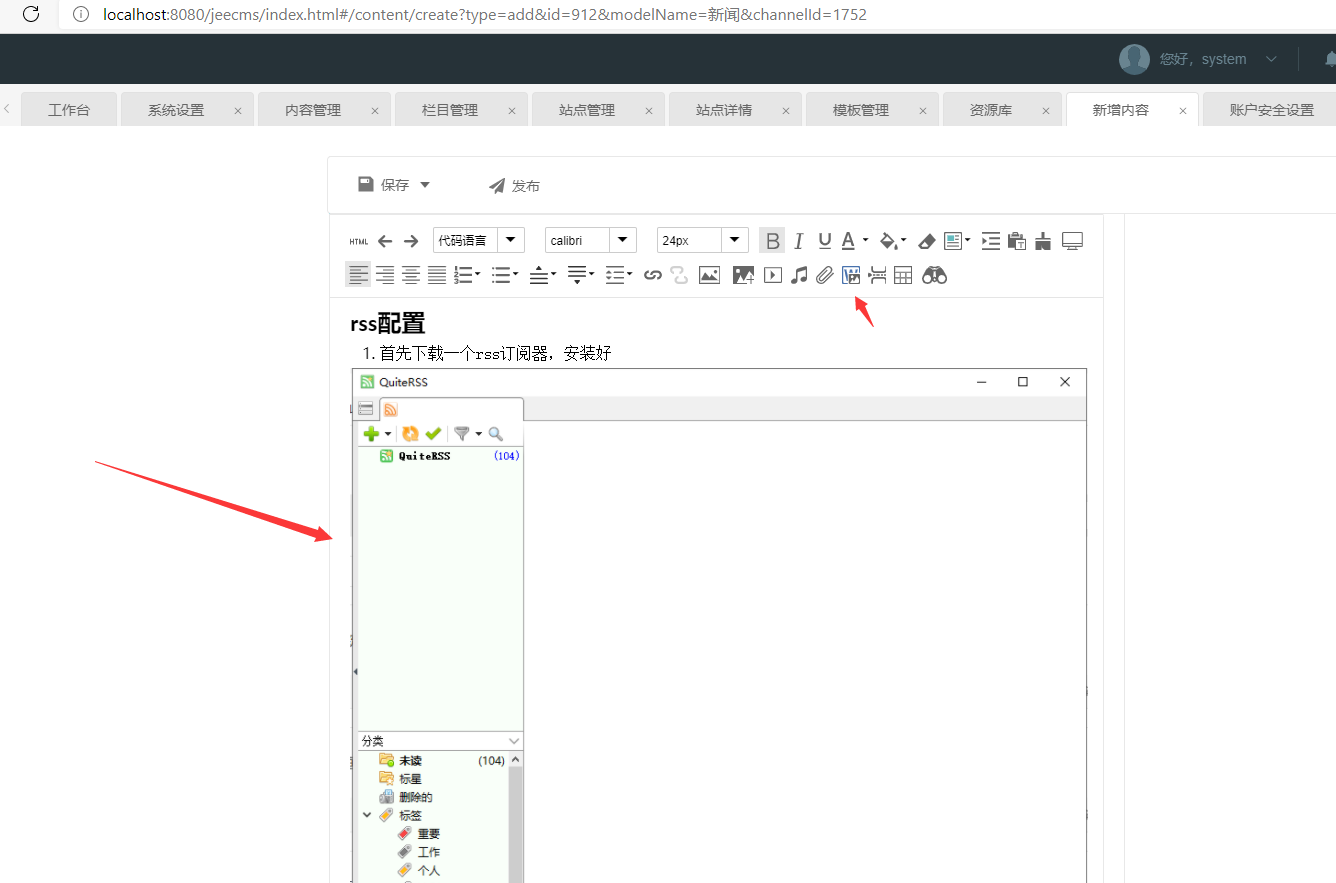This screenshot has width=1336, height=883.
Task: Click the ordered list icon
Action: pos(463,275)
